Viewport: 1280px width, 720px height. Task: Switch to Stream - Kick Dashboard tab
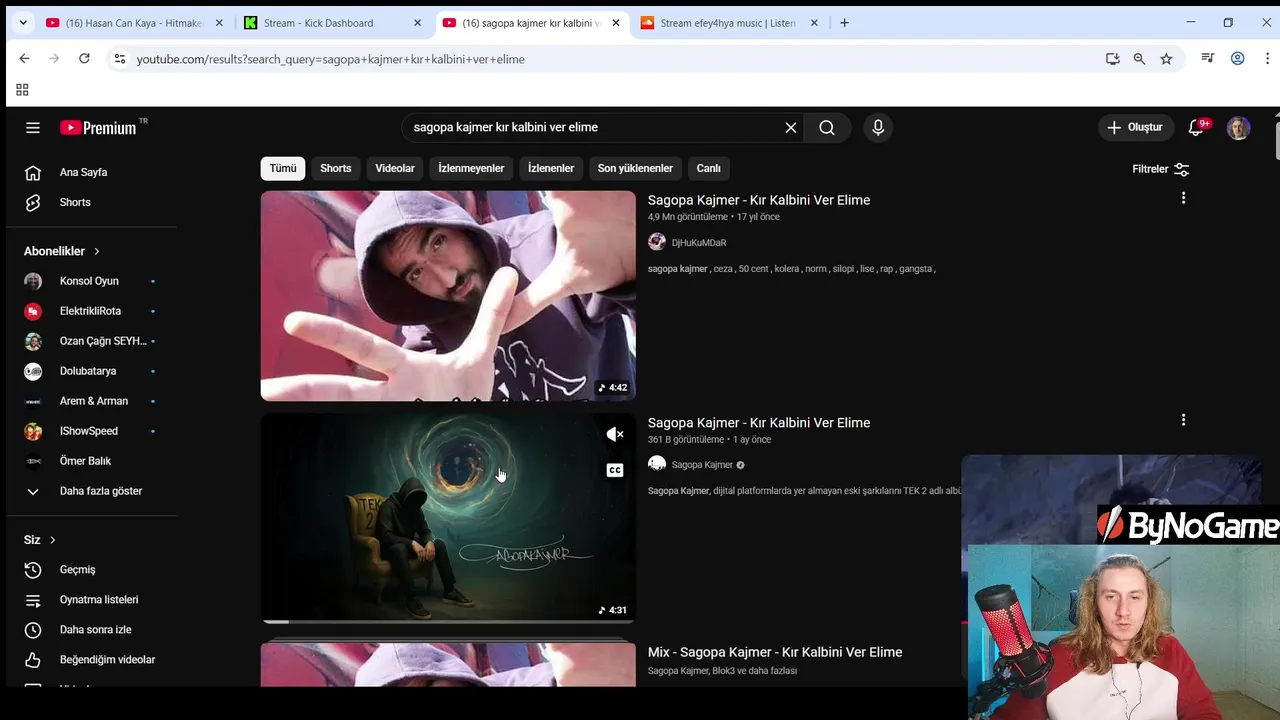tap(318, 23)
